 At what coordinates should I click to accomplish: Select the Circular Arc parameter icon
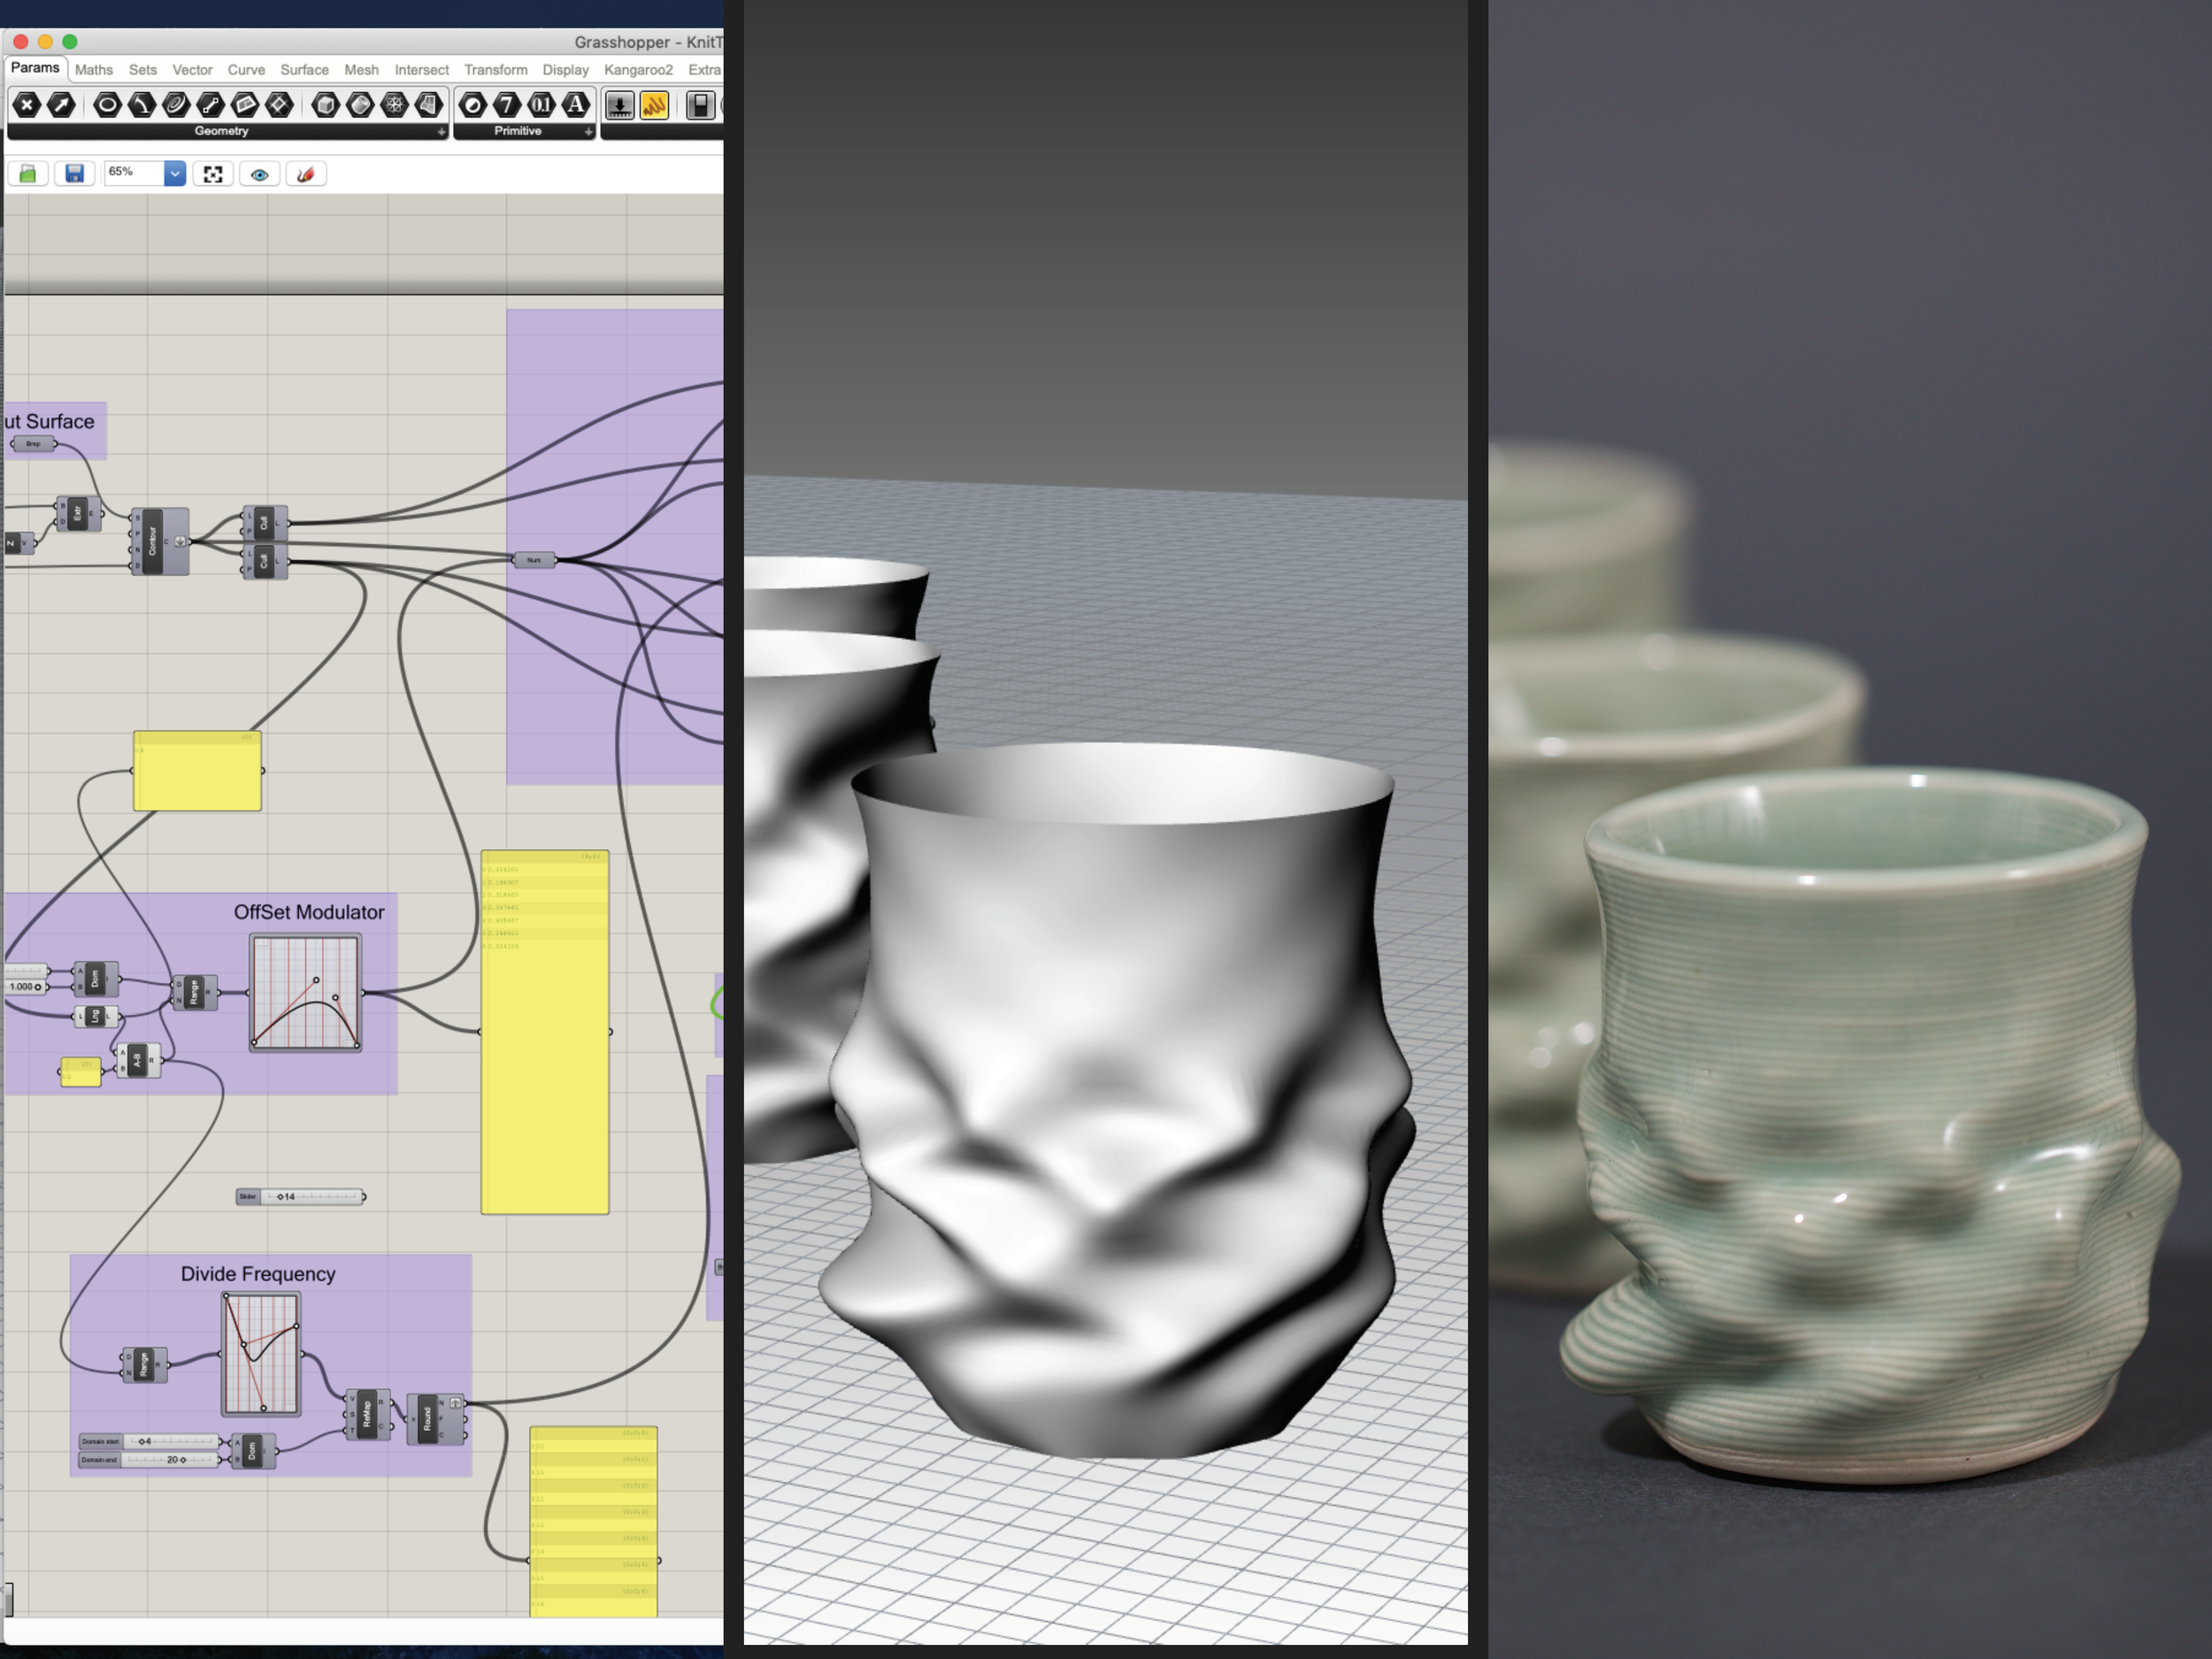click(141, 105)
